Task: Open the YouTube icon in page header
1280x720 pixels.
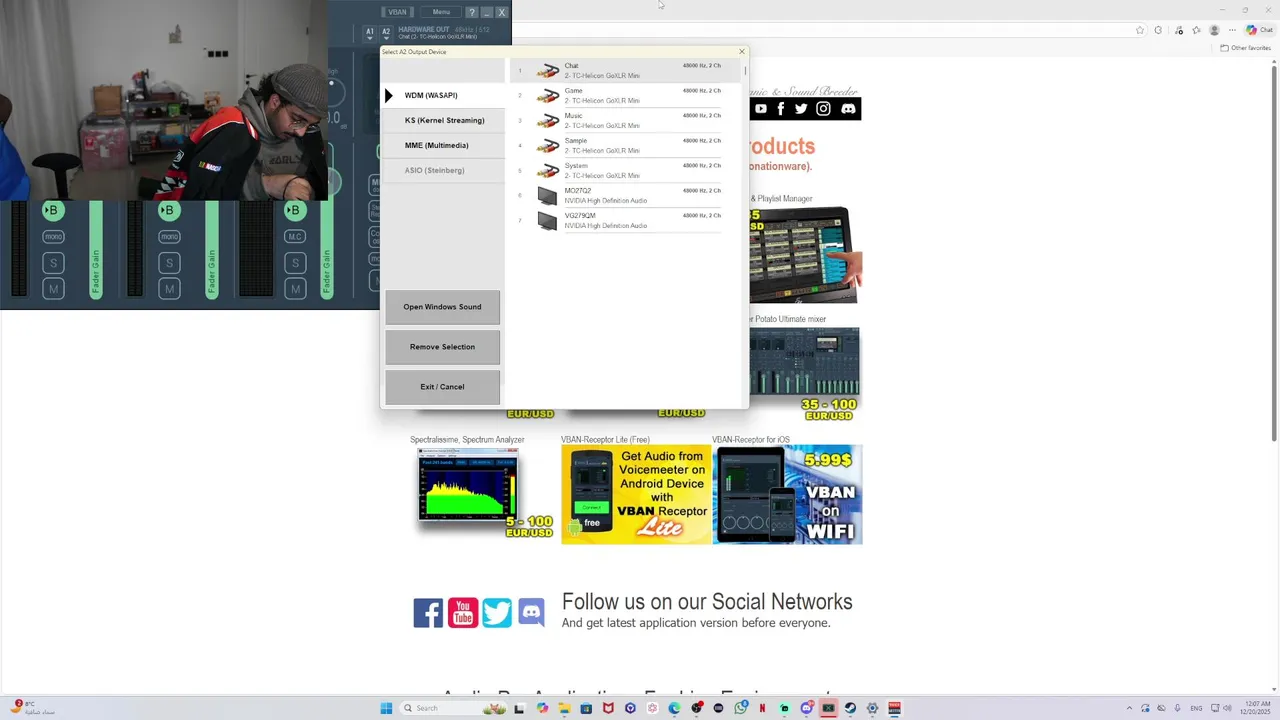Action: [x=761, y=109]
